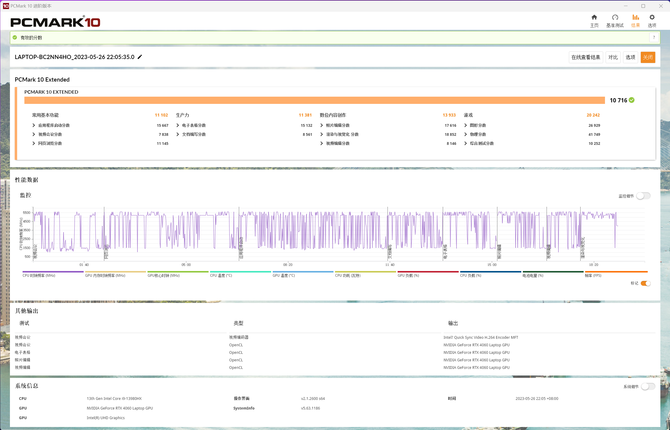Toggle the green GPU core clock legend
This screenshot has height=430, width=670.
tap(178, 274)
